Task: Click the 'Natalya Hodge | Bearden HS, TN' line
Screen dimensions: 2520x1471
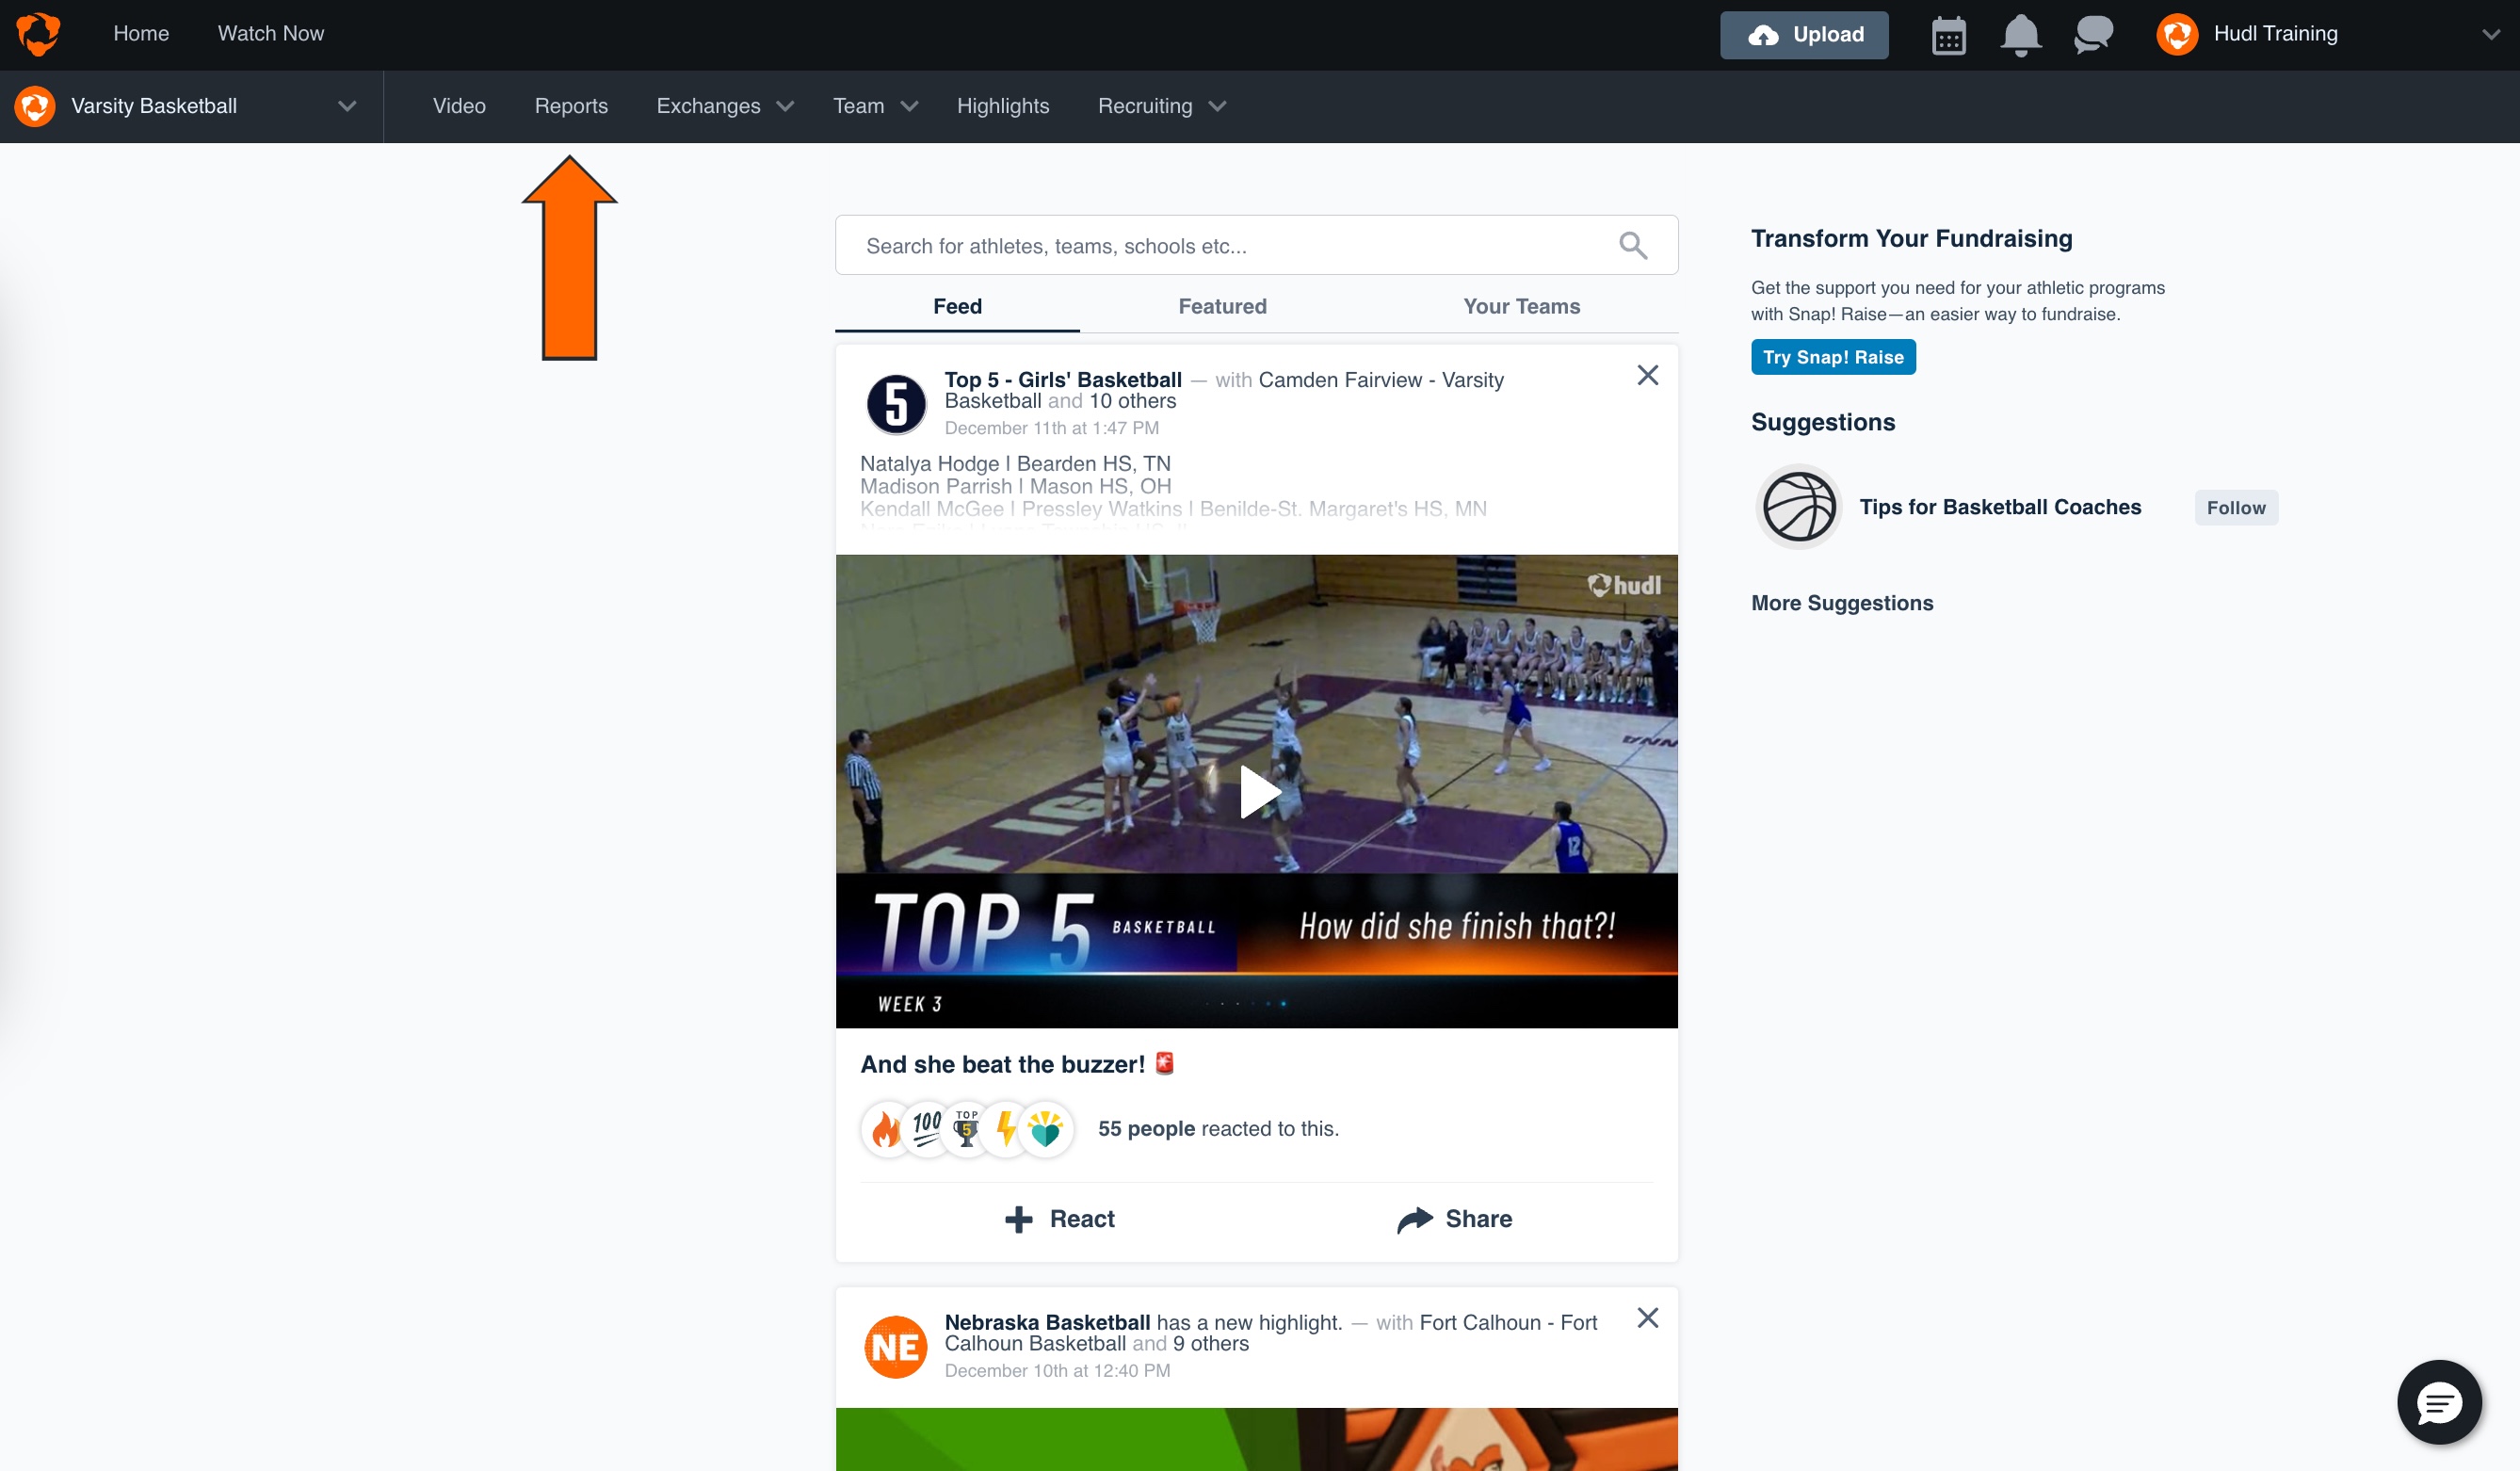Action: 1015,464
